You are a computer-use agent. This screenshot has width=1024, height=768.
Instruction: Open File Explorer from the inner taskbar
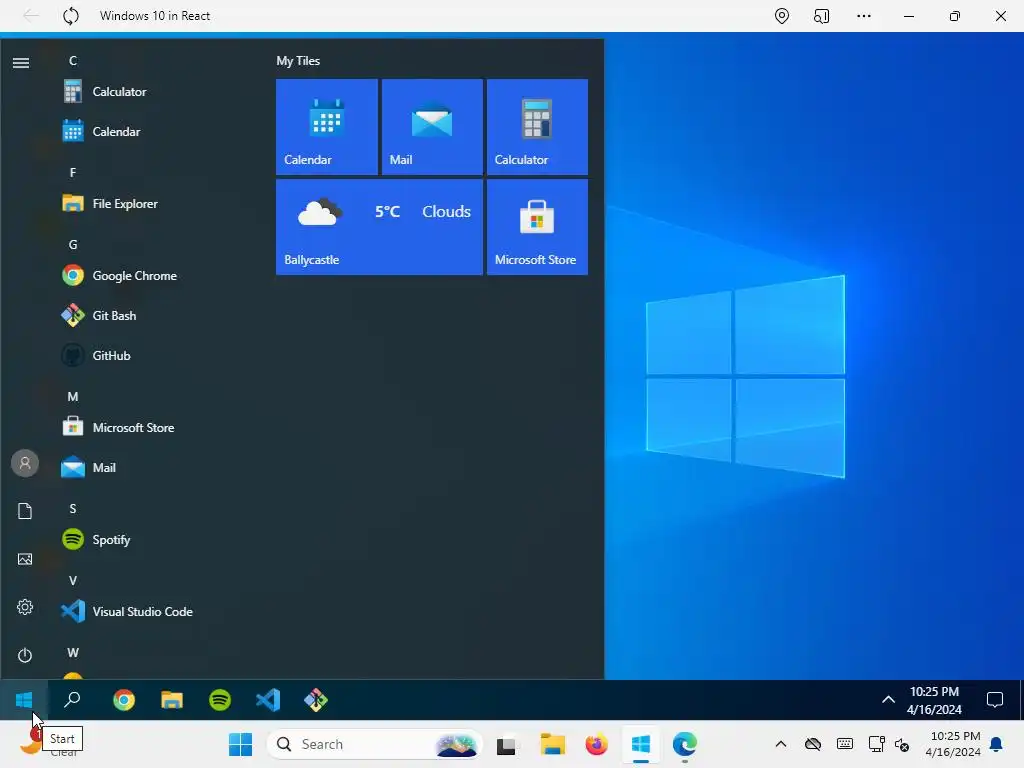click(x=172, y=700)
